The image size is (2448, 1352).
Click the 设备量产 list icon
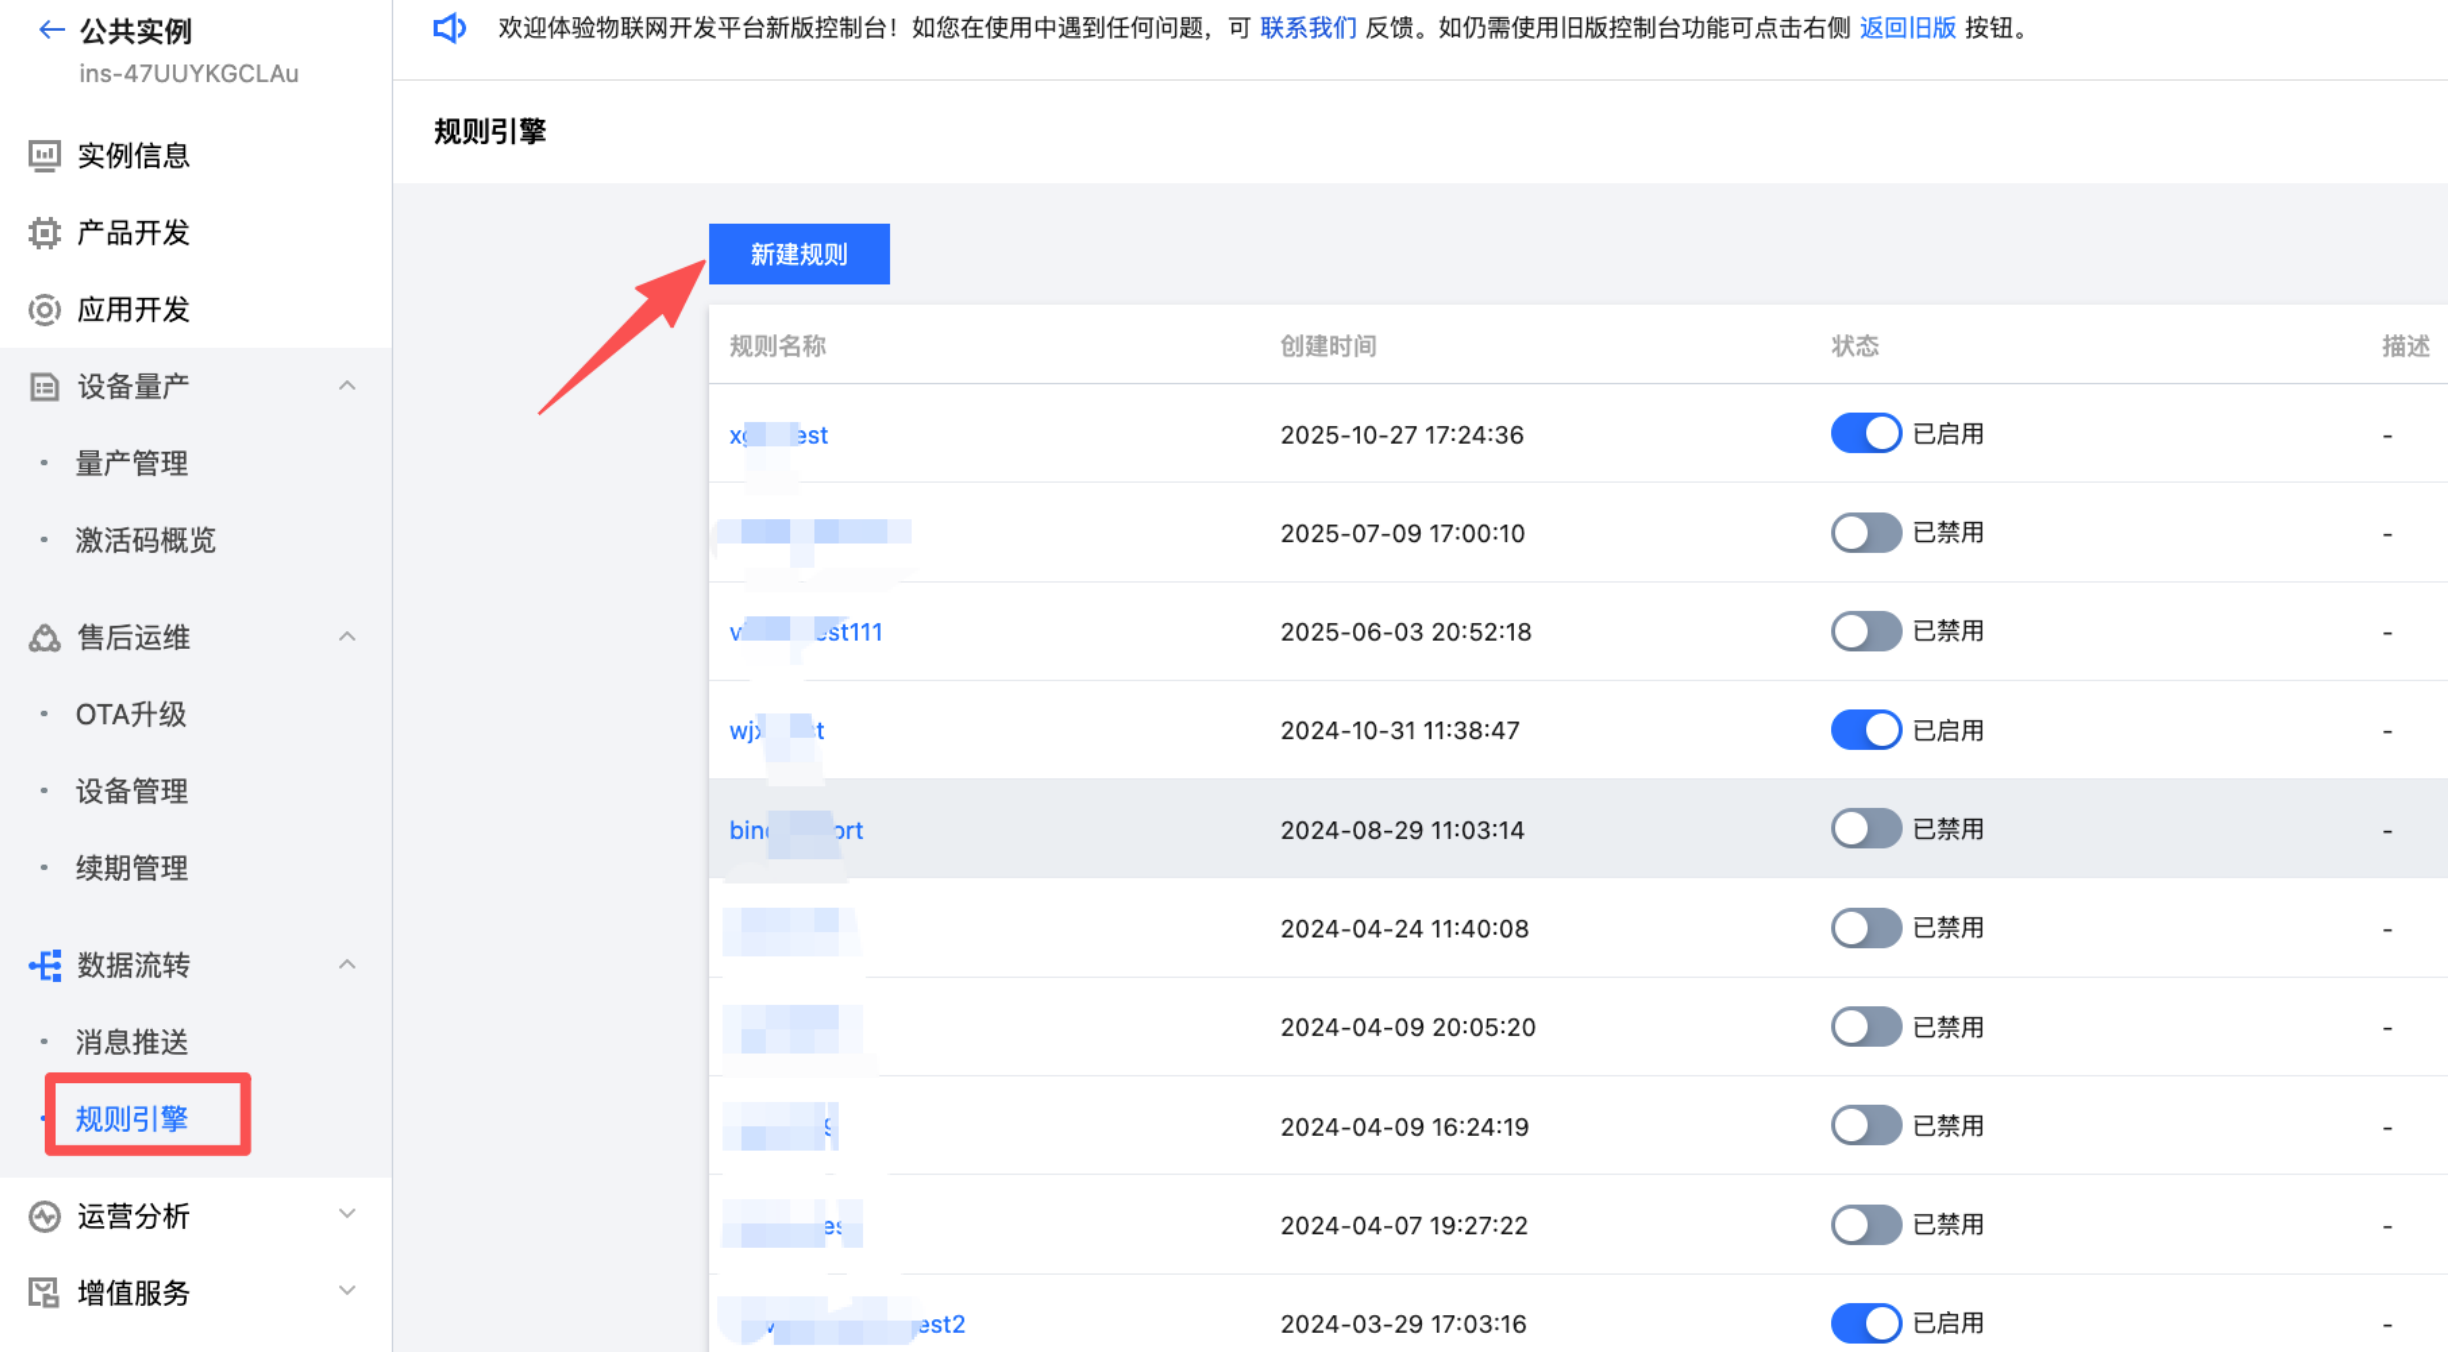(x=44, y=387)
